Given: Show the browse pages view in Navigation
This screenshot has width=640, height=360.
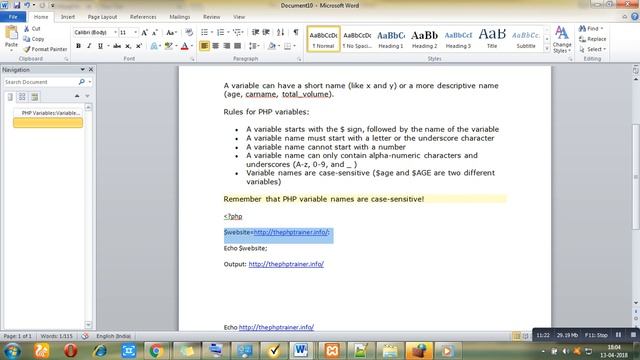Looking at the screenshot, I should 22,97.
